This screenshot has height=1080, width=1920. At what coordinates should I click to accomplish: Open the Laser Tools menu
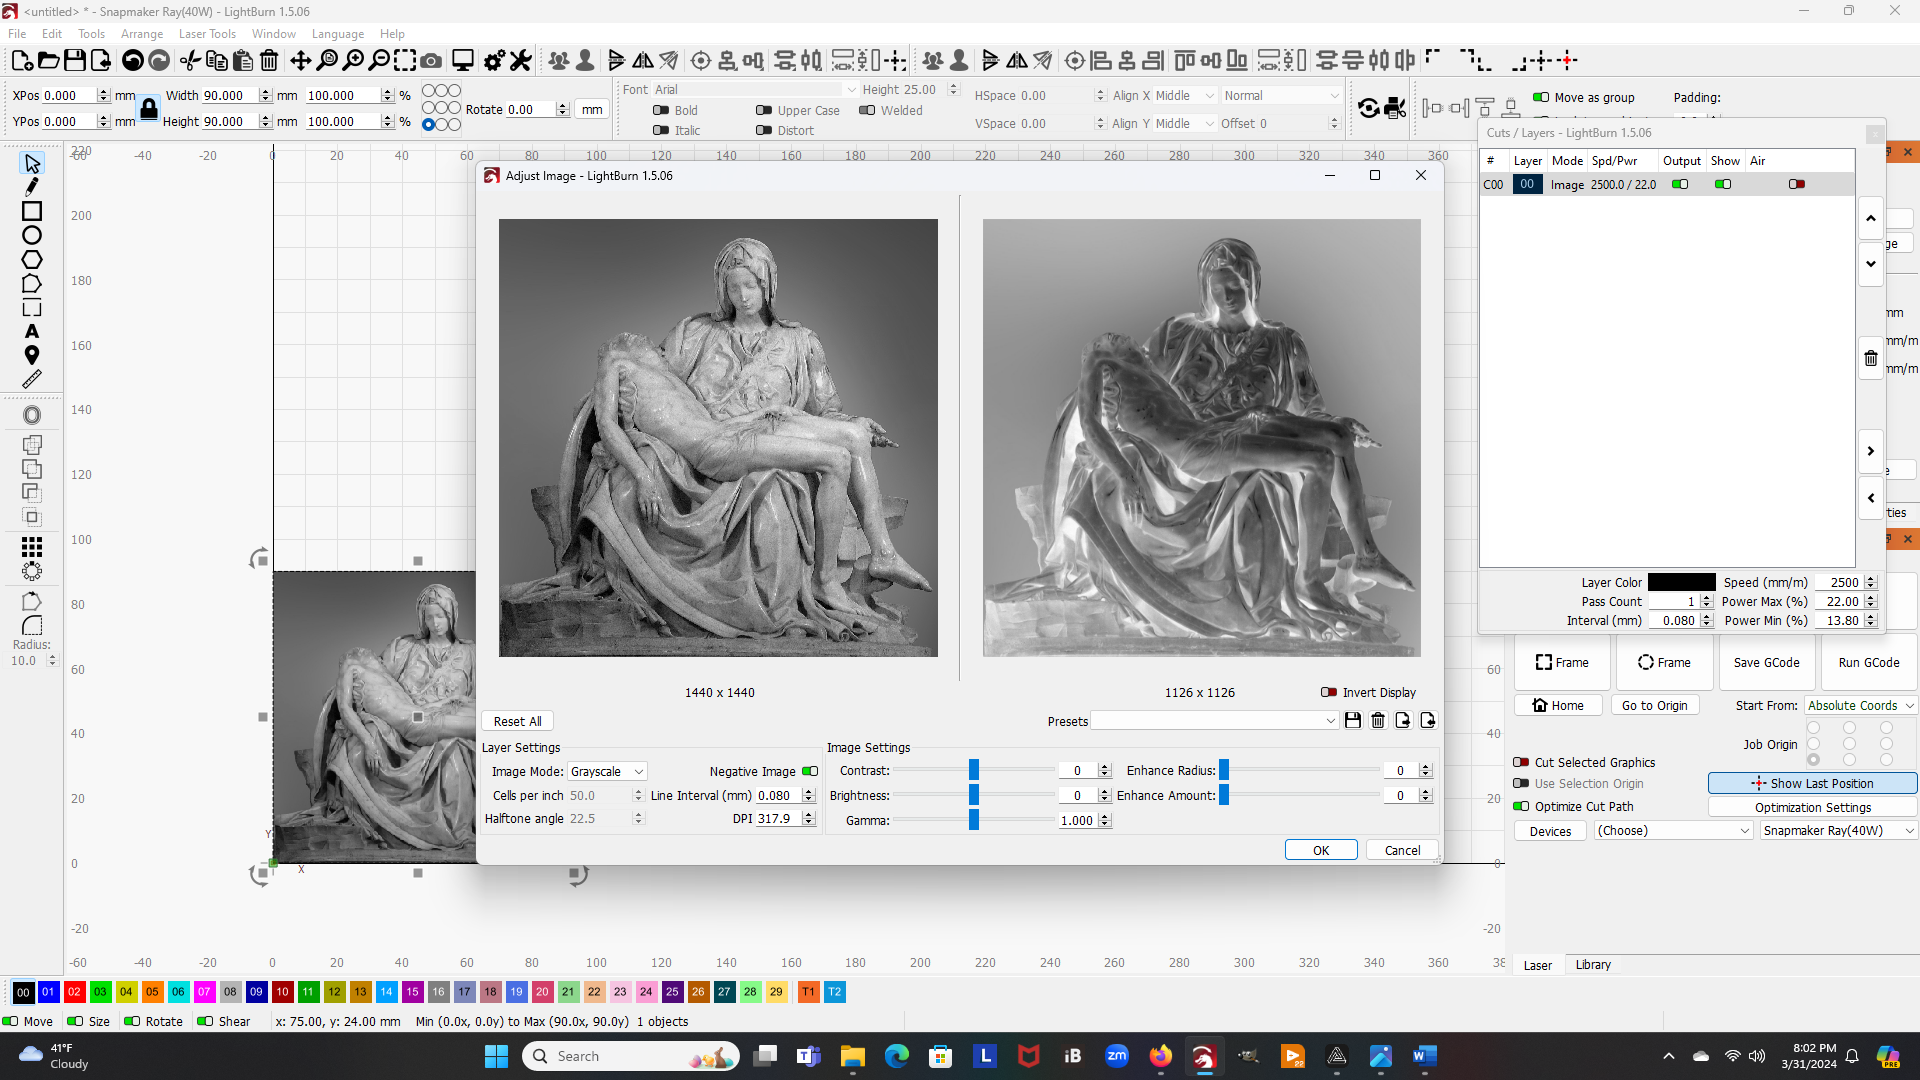207,33
